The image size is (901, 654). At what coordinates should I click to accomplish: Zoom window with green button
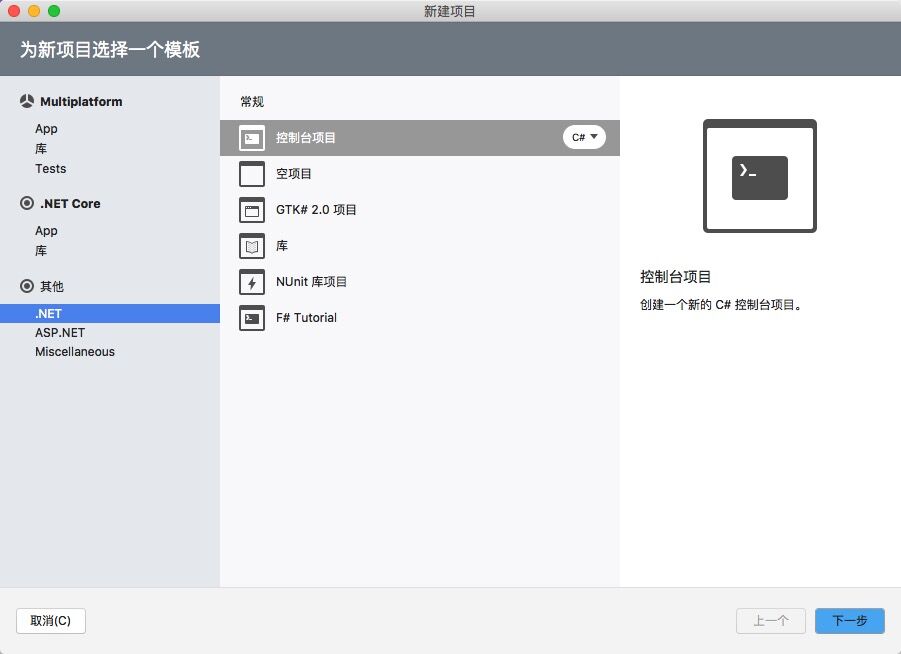coord(54,11)
